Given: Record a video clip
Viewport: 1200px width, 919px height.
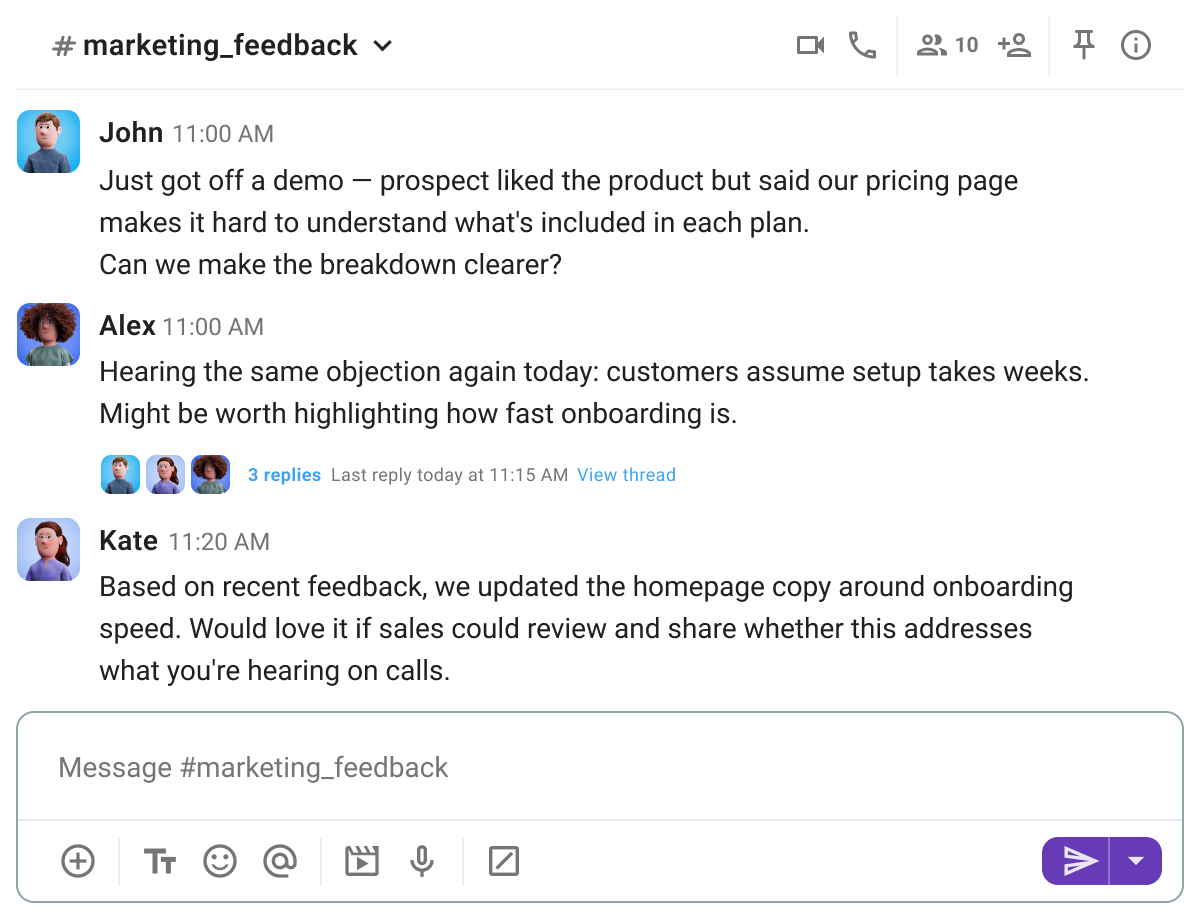Looking at the screenshot, I should (362, 861).
